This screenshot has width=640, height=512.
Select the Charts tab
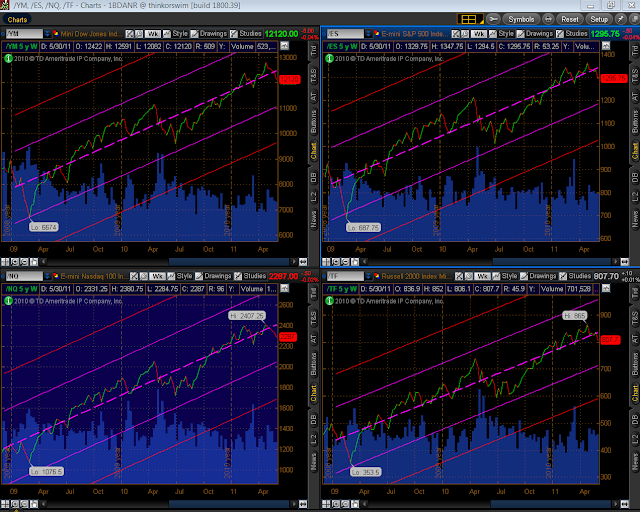(17, 20)
